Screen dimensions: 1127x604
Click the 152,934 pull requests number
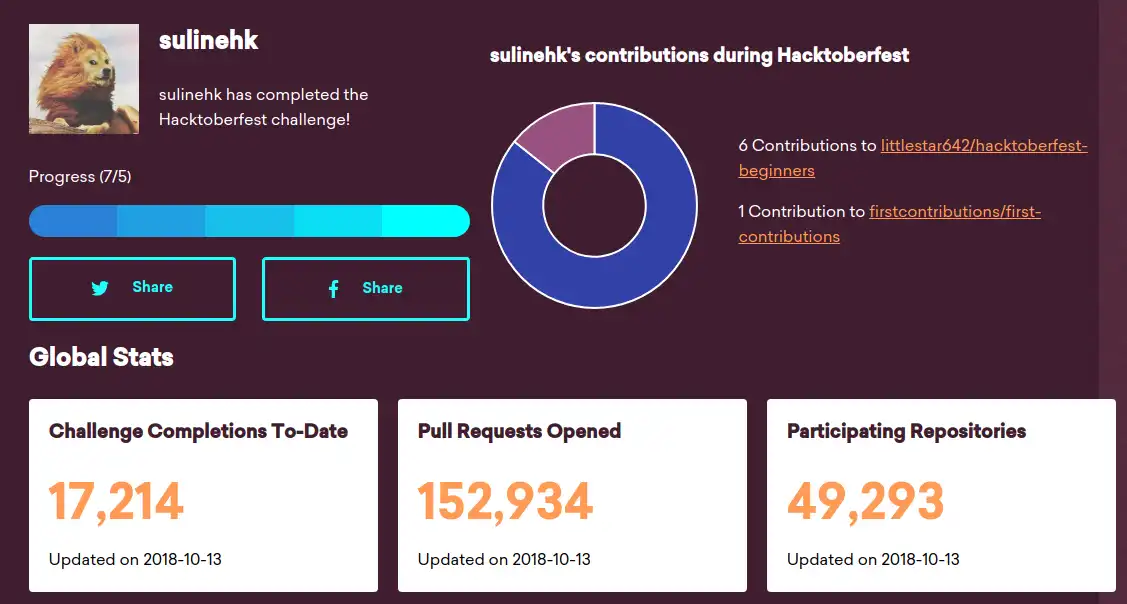click(x=505, y=502)
